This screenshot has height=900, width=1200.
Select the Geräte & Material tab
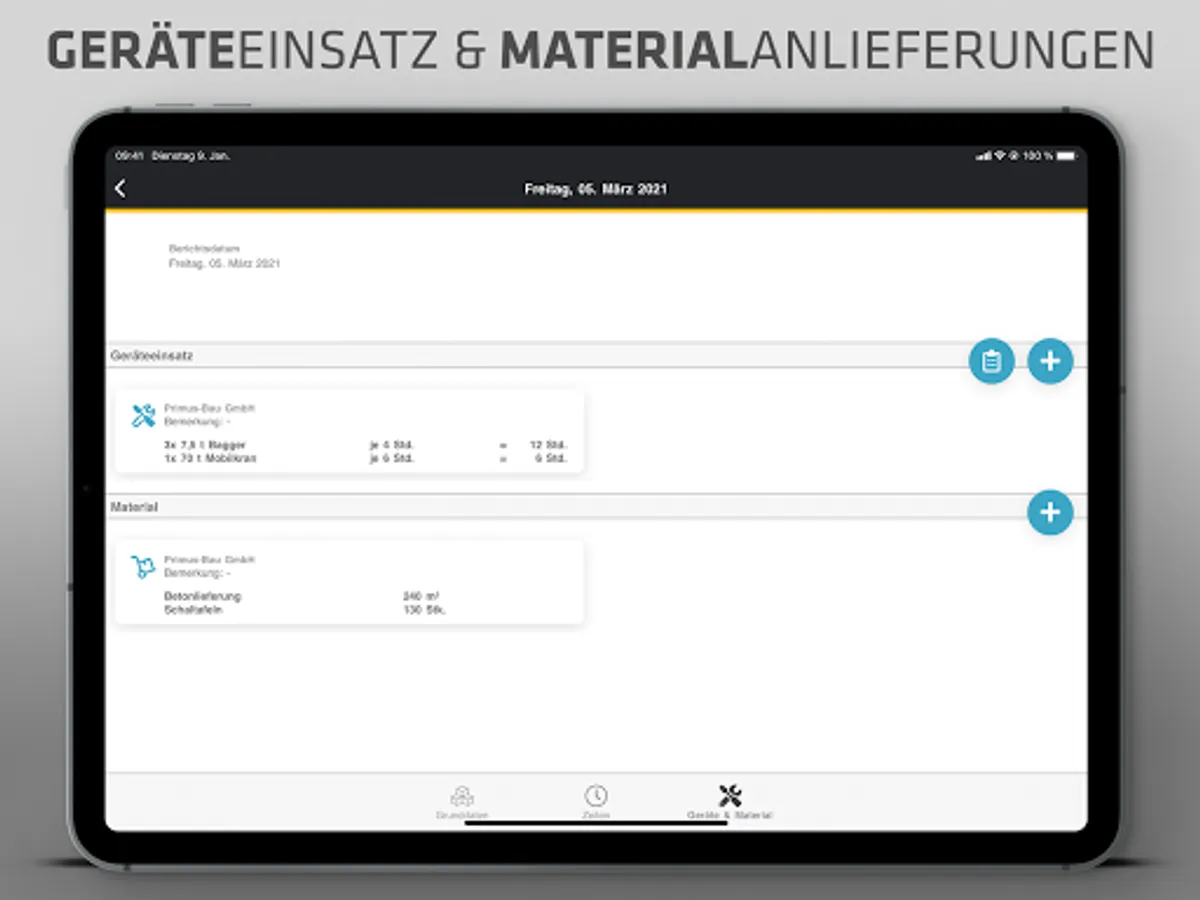730,803
